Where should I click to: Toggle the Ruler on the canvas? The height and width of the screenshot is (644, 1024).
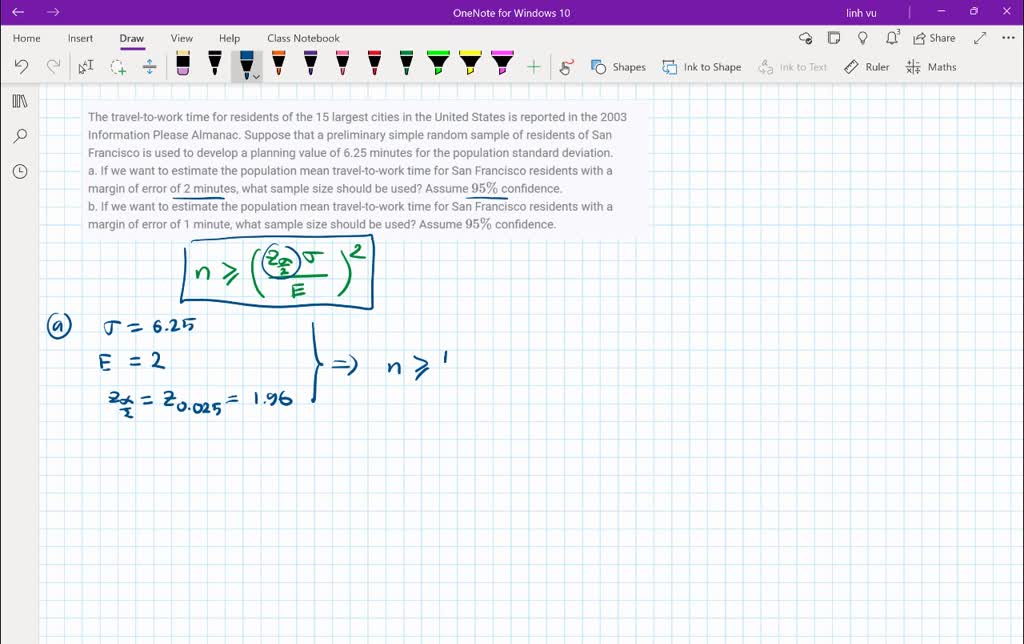(x=866, y=67)
